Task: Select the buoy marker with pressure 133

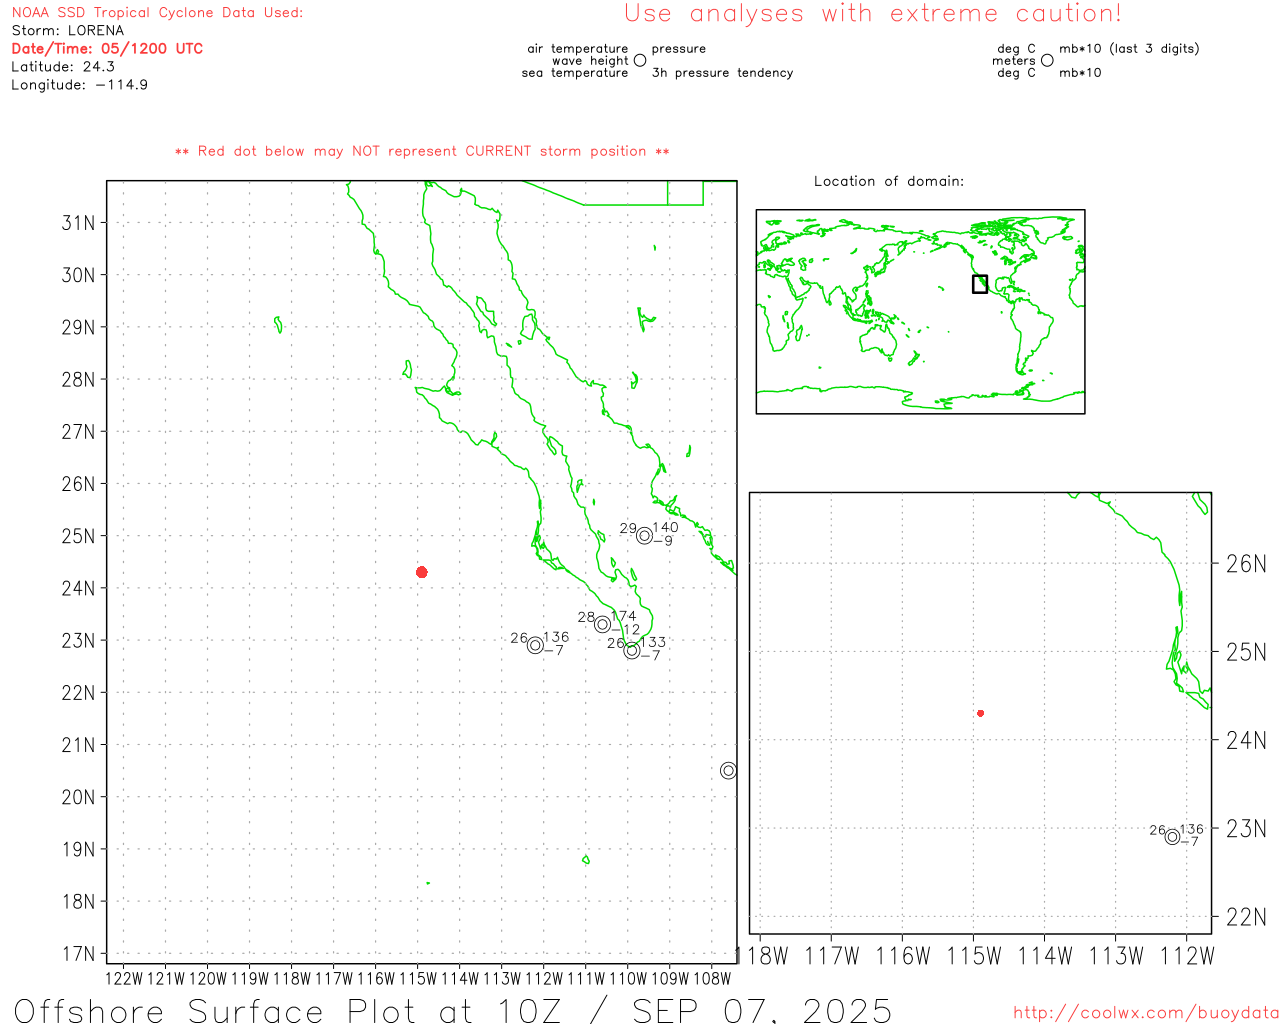Action: (632, 651)
